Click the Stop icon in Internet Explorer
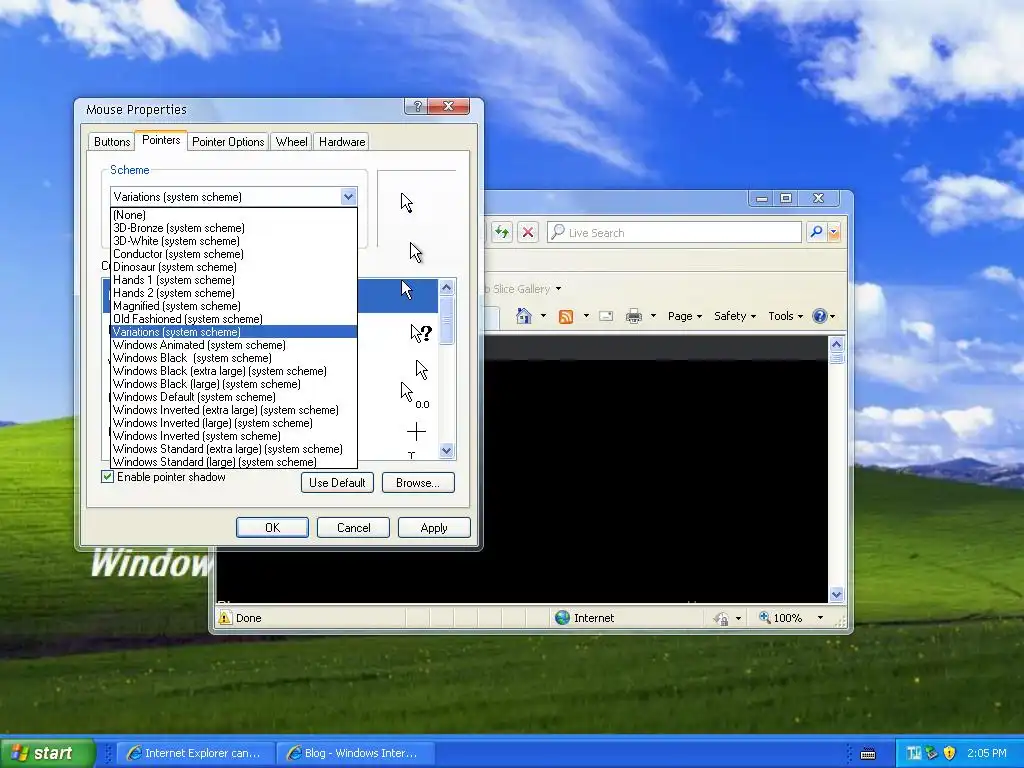 [x=528, y=232]
